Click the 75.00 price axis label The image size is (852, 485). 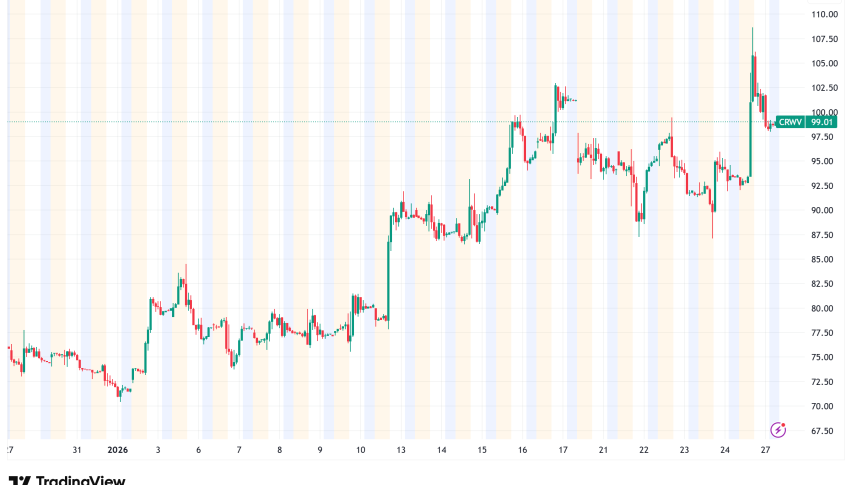824,357
